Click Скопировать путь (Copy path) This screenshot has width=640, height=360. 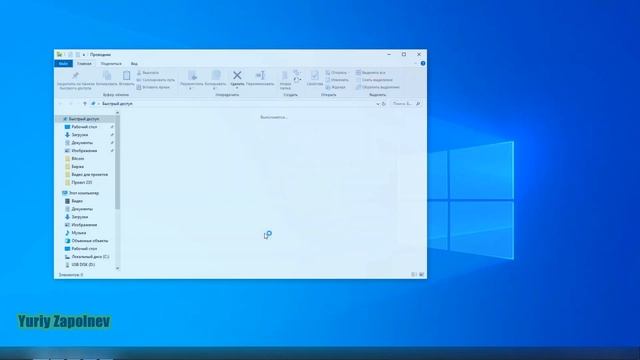(x=156, y=80)
